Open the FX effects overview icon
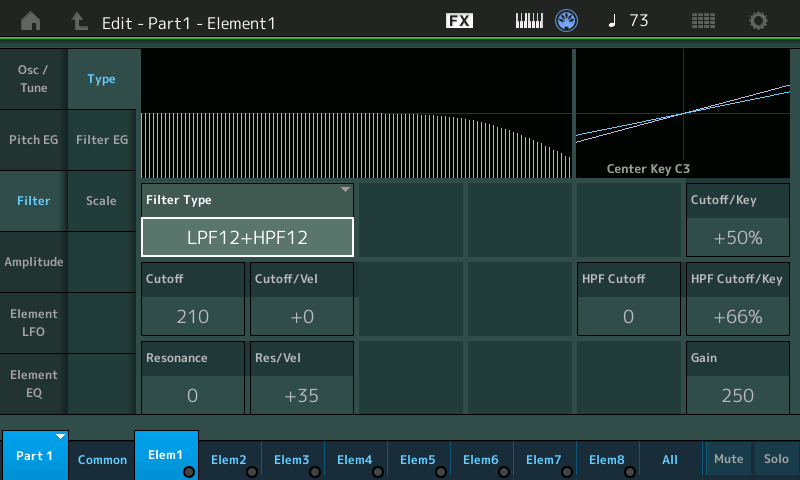Viewport: 800px width, 480px height. tap(459, 21)
